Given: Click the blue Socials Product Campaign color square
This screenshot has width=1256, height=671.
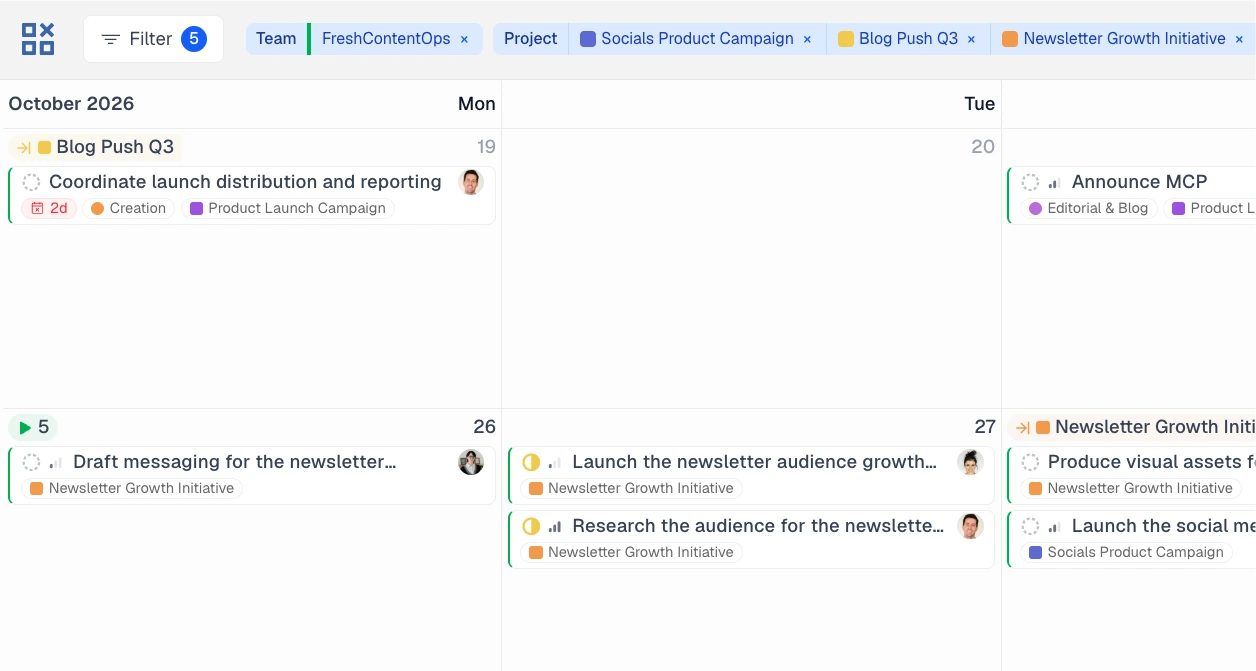Looking at the screenshot, I should tap(588, 39).
